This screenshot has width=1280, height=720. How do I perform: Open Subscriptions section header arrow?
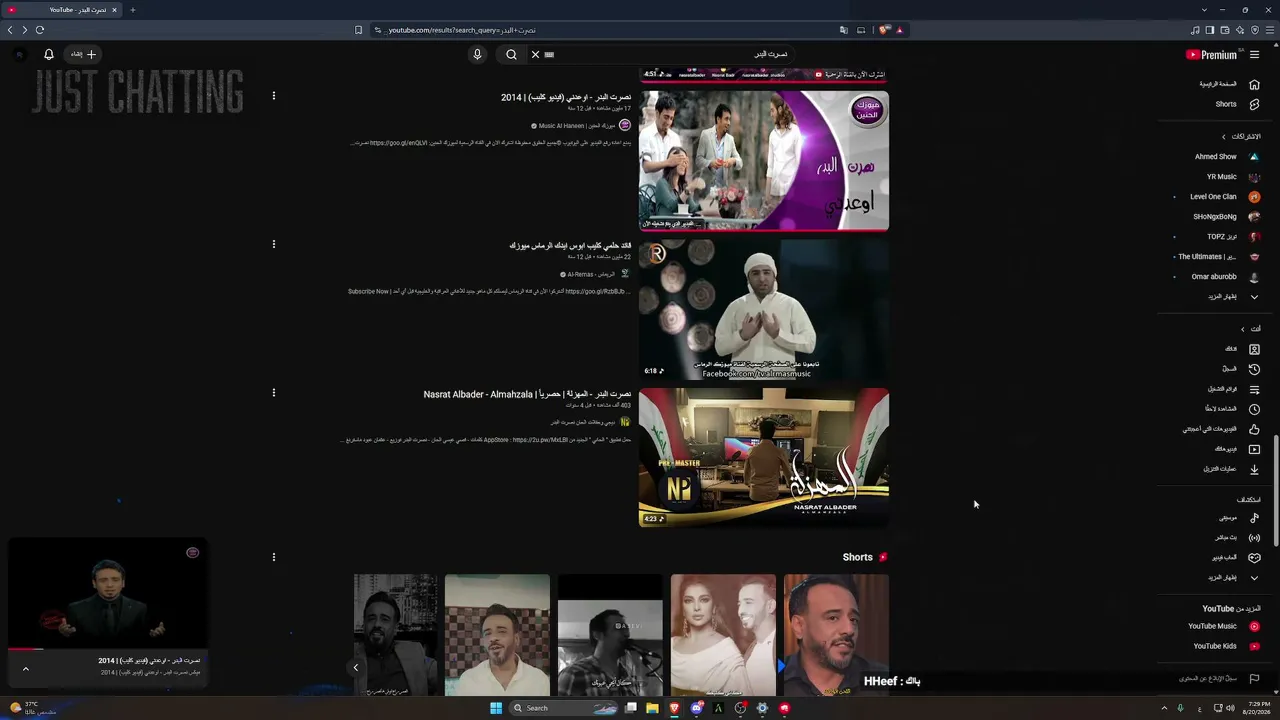(1223, 137)
